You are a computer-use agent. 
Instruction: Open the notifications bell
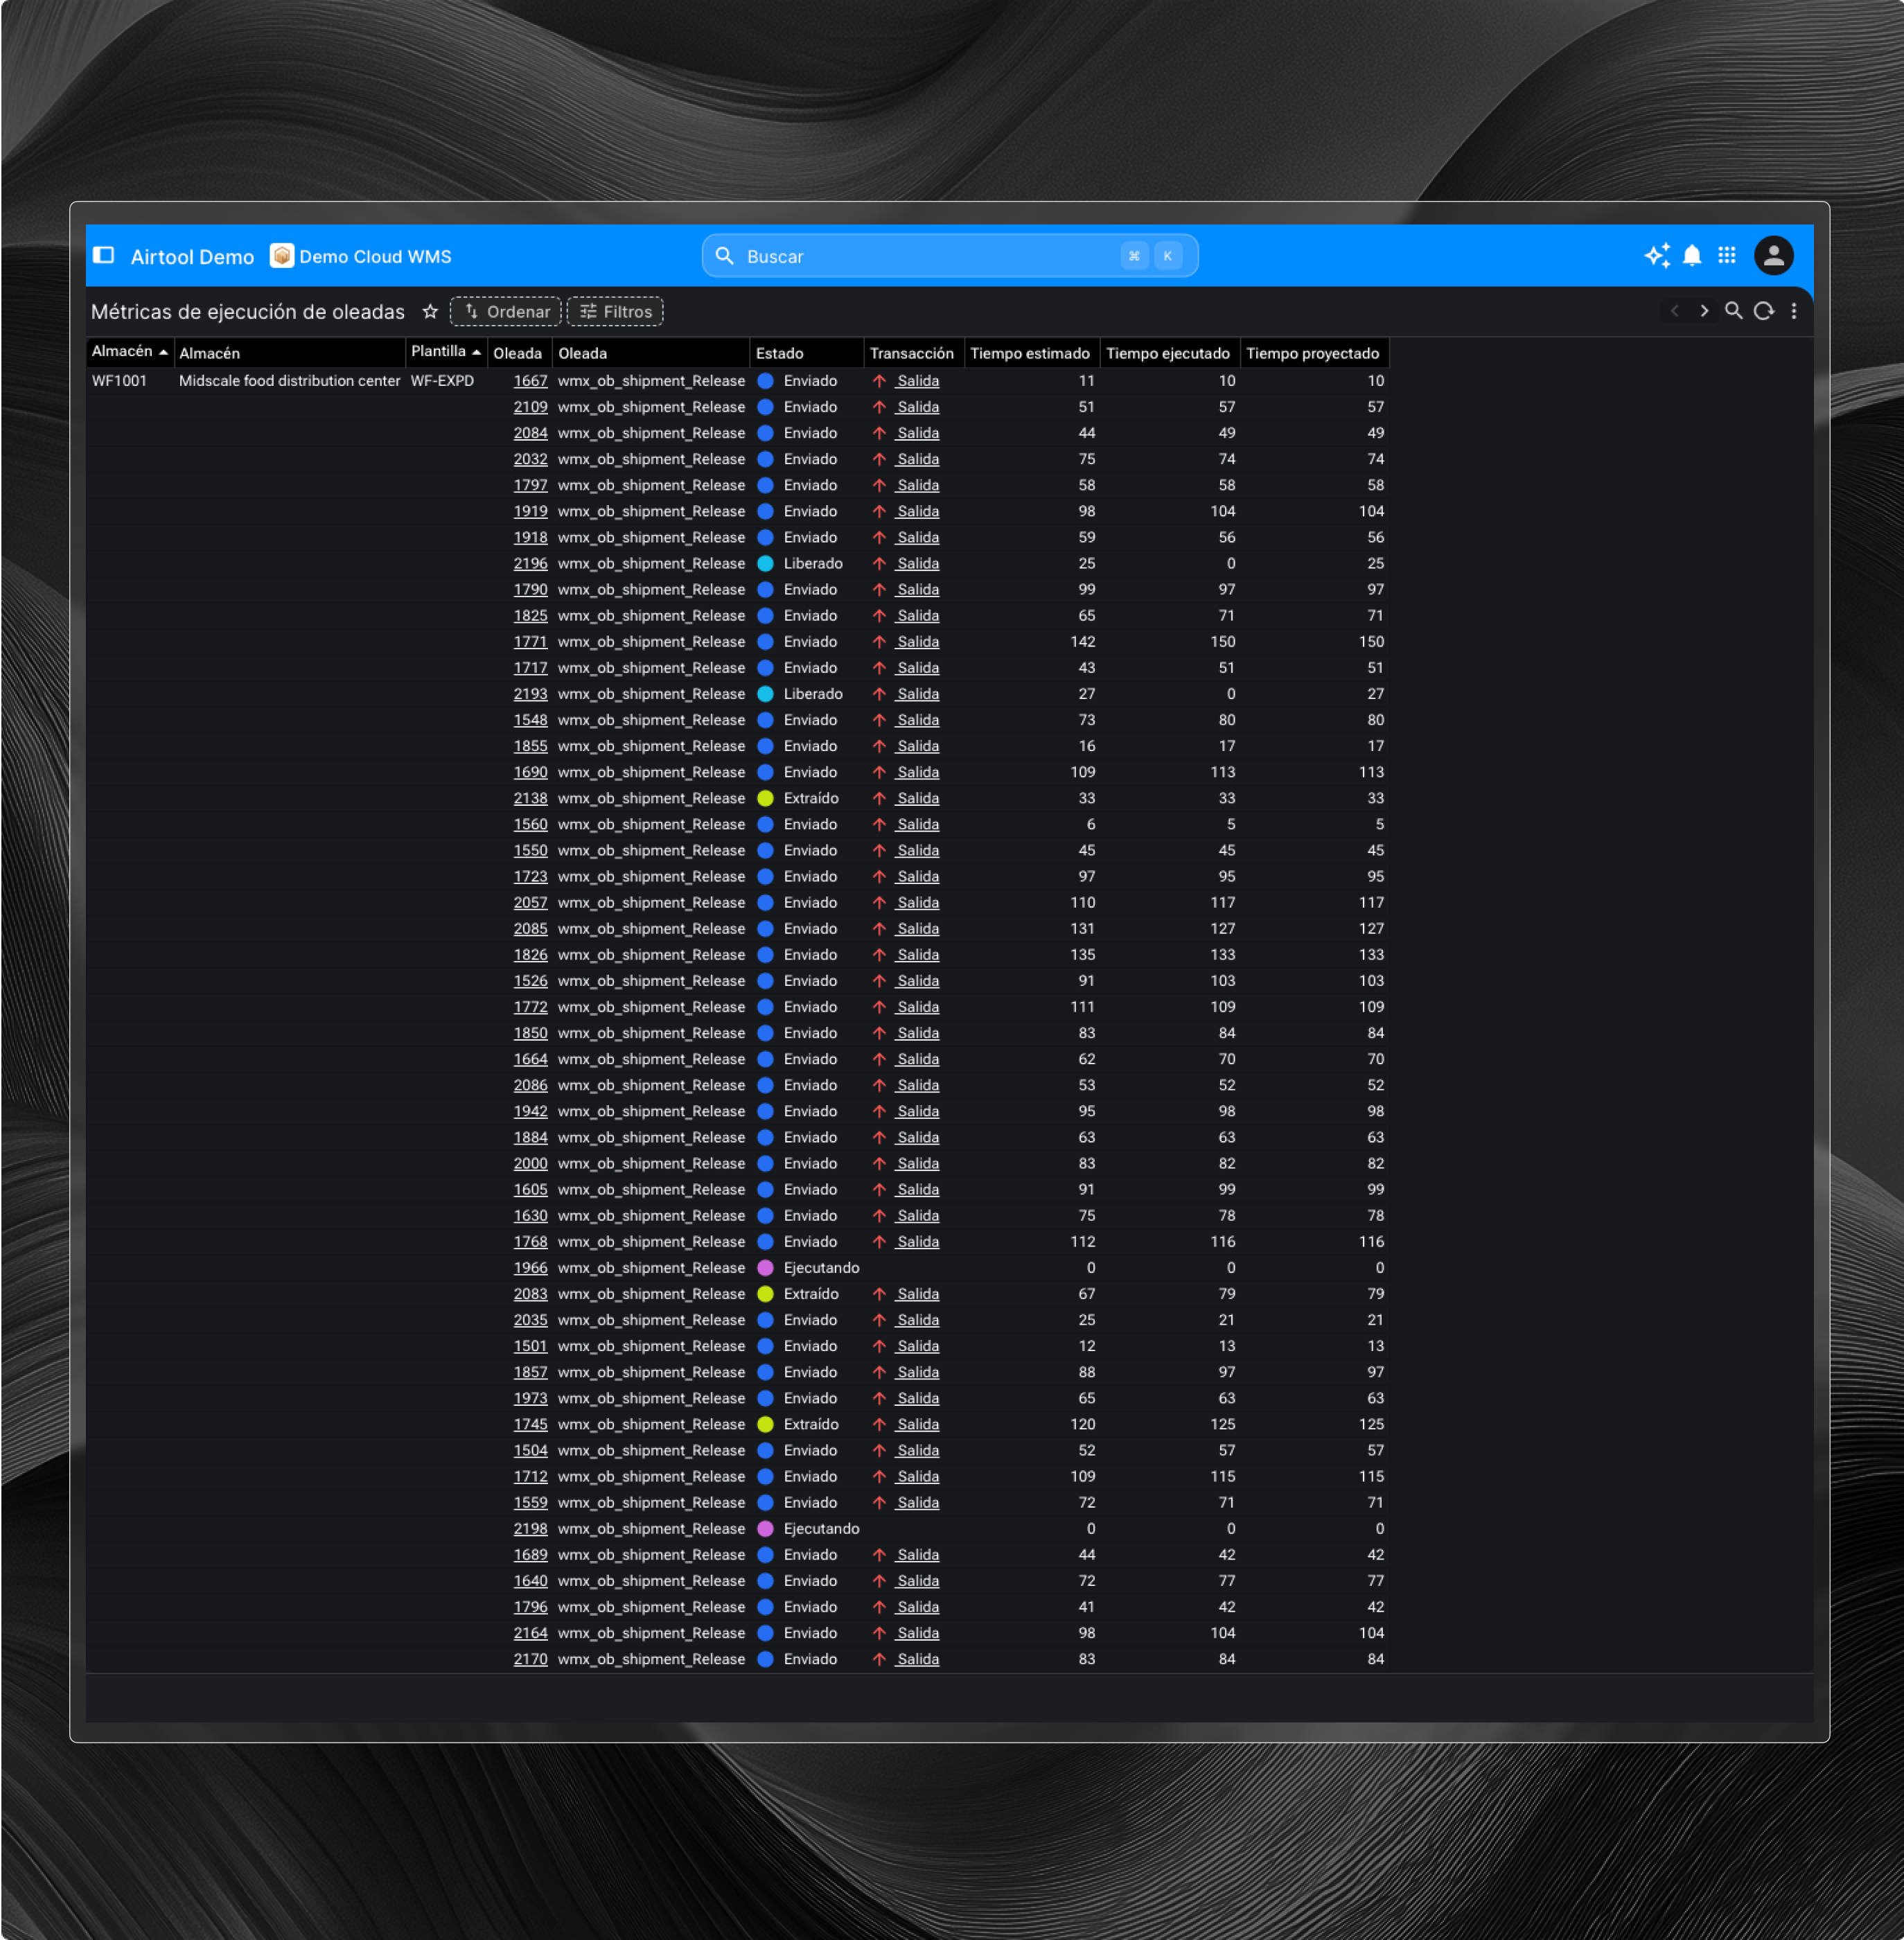click(x=1691, y=256)
